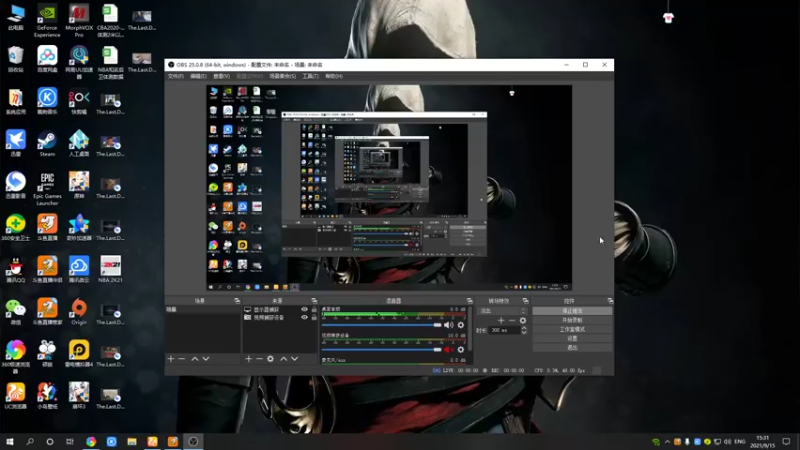Lock the video capture device source

coord(314,317)
